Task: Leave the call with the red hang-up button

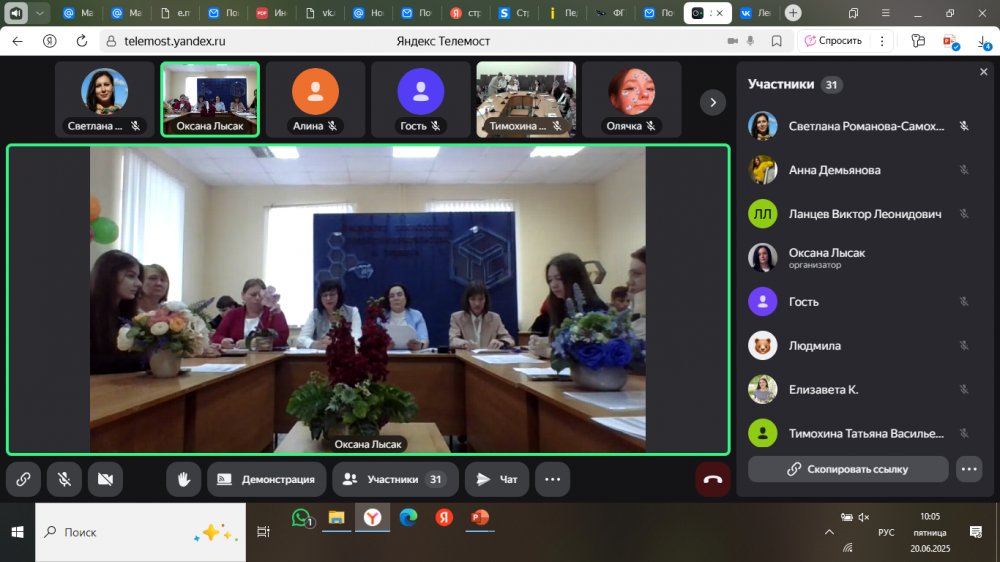Action: click(713, 480)
